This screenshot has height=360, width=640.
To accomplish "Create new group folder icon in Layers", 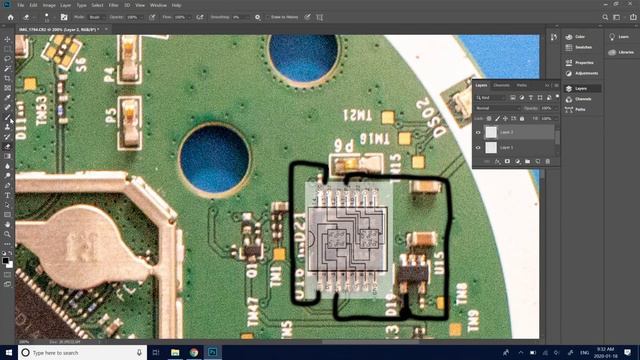I will (x=527, y=162).
